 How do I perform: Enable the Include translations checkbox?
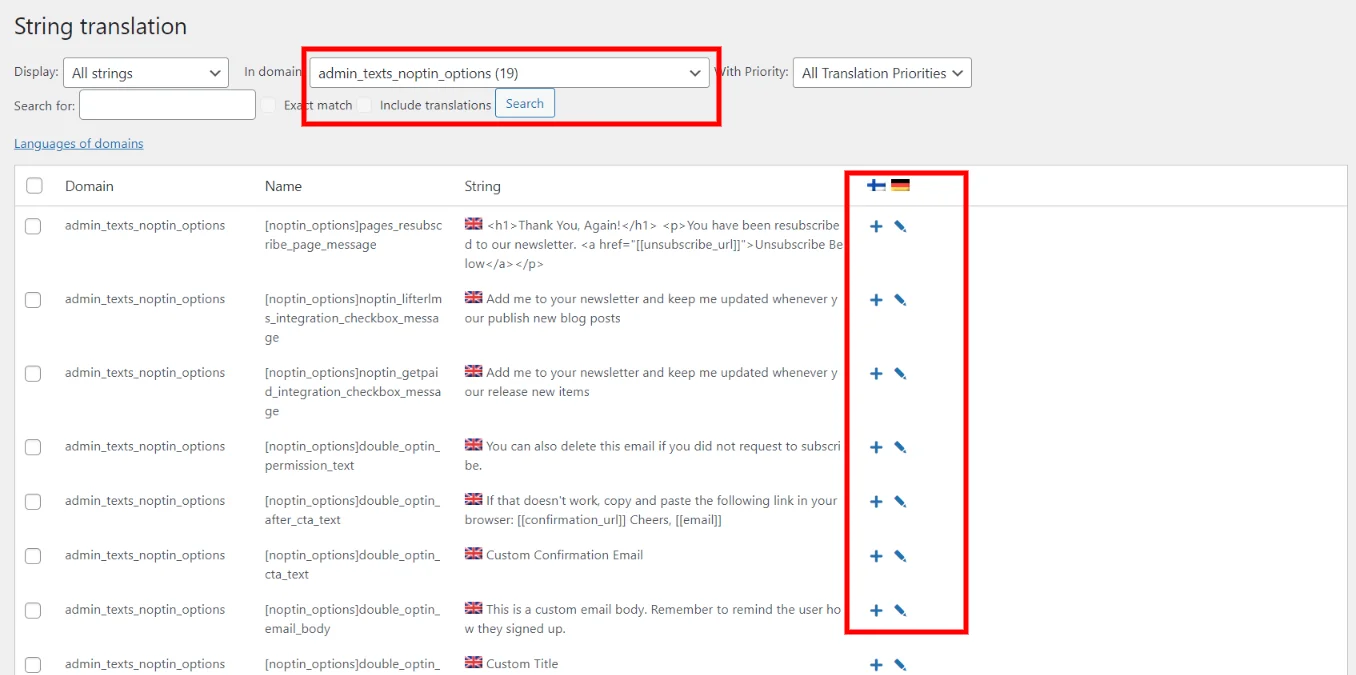point(365,105)
